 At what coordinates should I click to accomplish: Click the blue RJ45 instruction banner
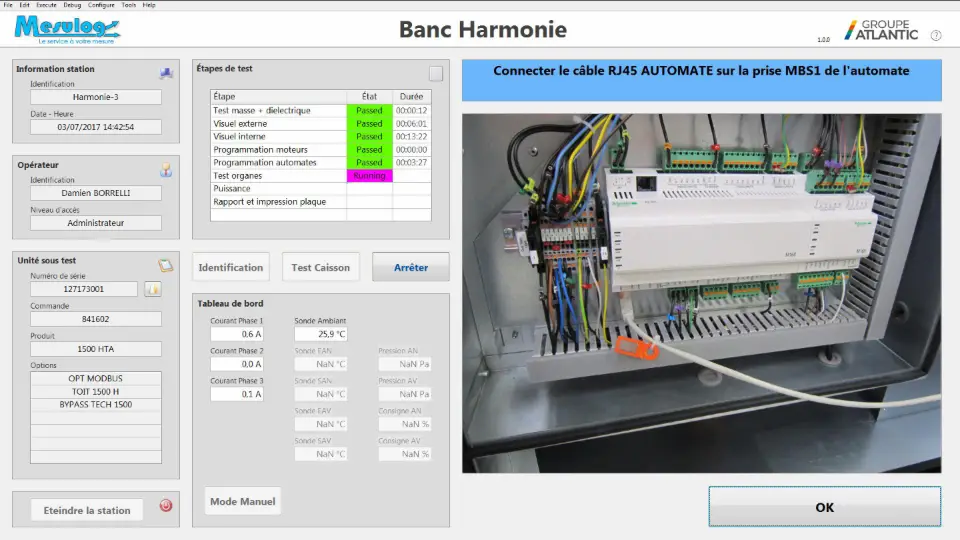pos(702,80)
